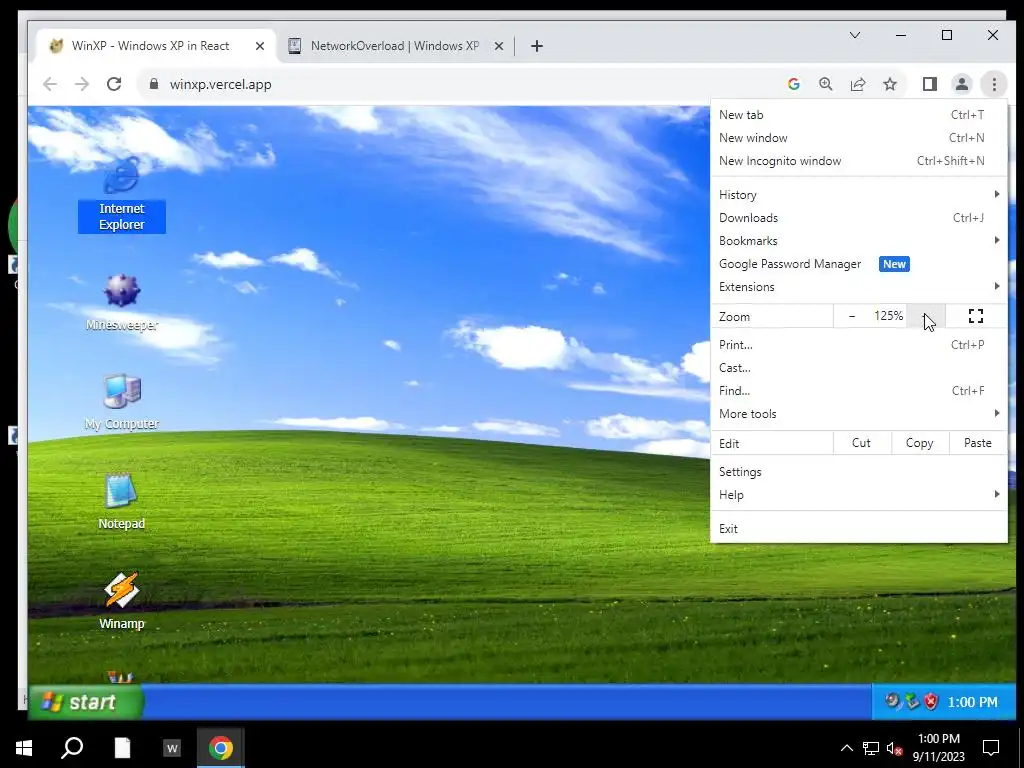Click the XP start button
This screenshot has width=1024, height=768.
[x=86, y=702]
